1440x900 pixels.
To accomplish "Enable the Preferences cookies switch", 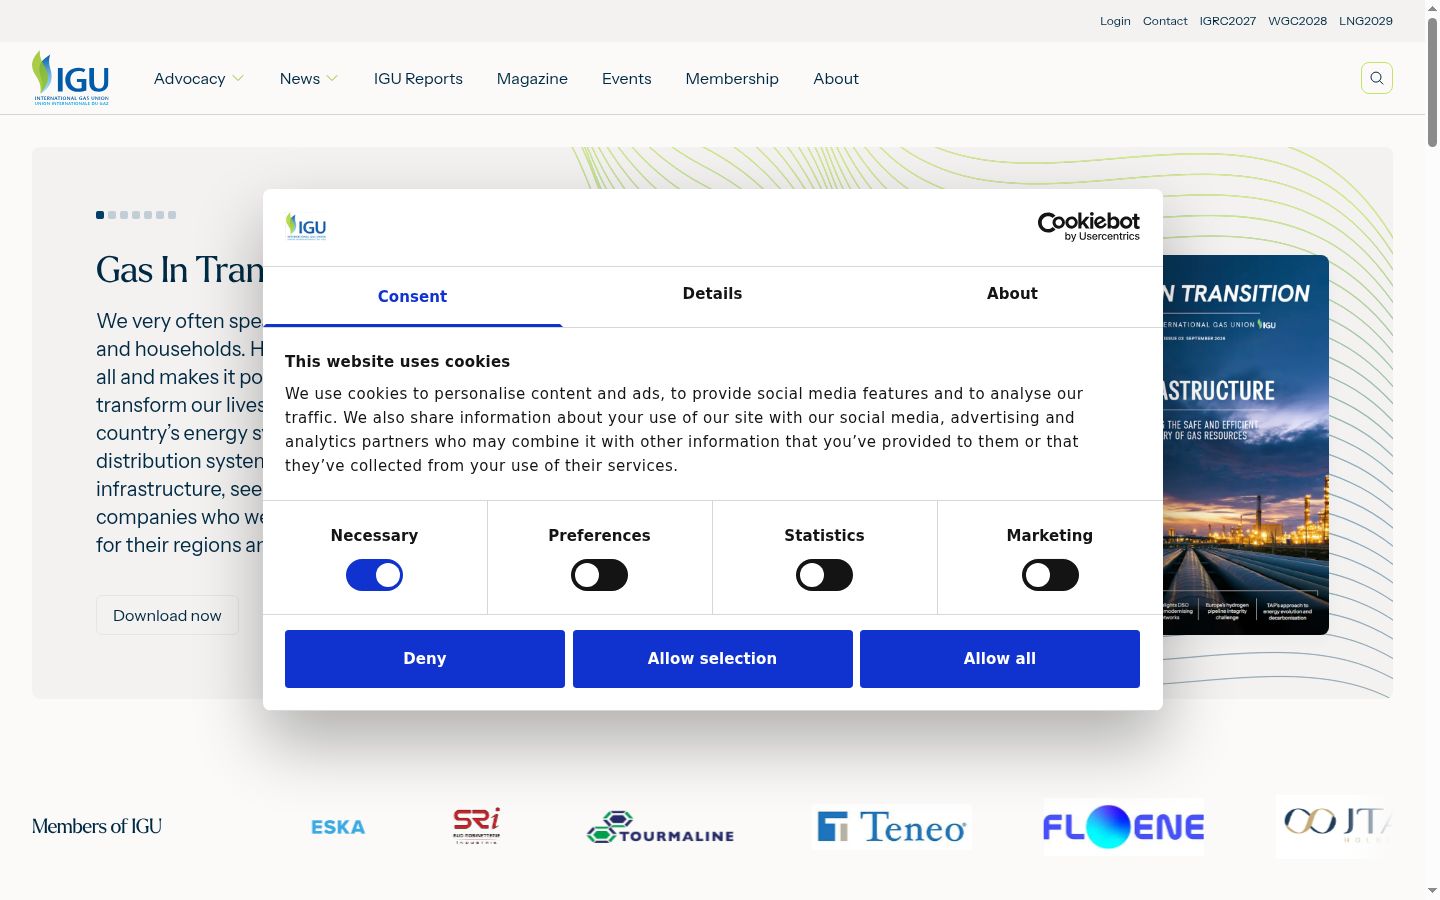I will coord(599,575).
